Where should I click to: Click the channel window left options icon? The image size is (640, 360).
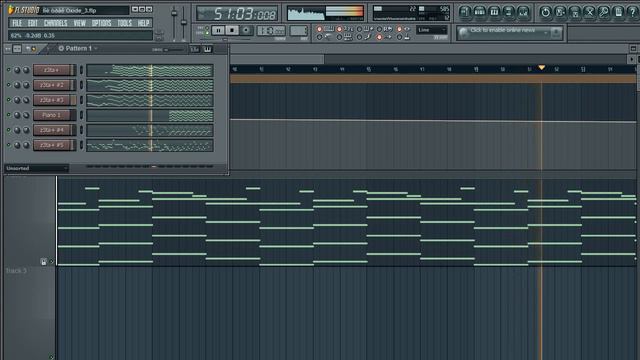(8, 49)
